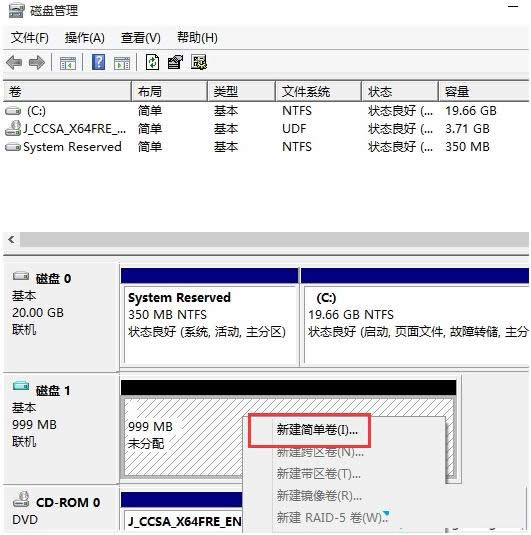This screenshot has height=535, width=531.
Task: Open the blue Help question-mark icon
Action: pos(98,62)
